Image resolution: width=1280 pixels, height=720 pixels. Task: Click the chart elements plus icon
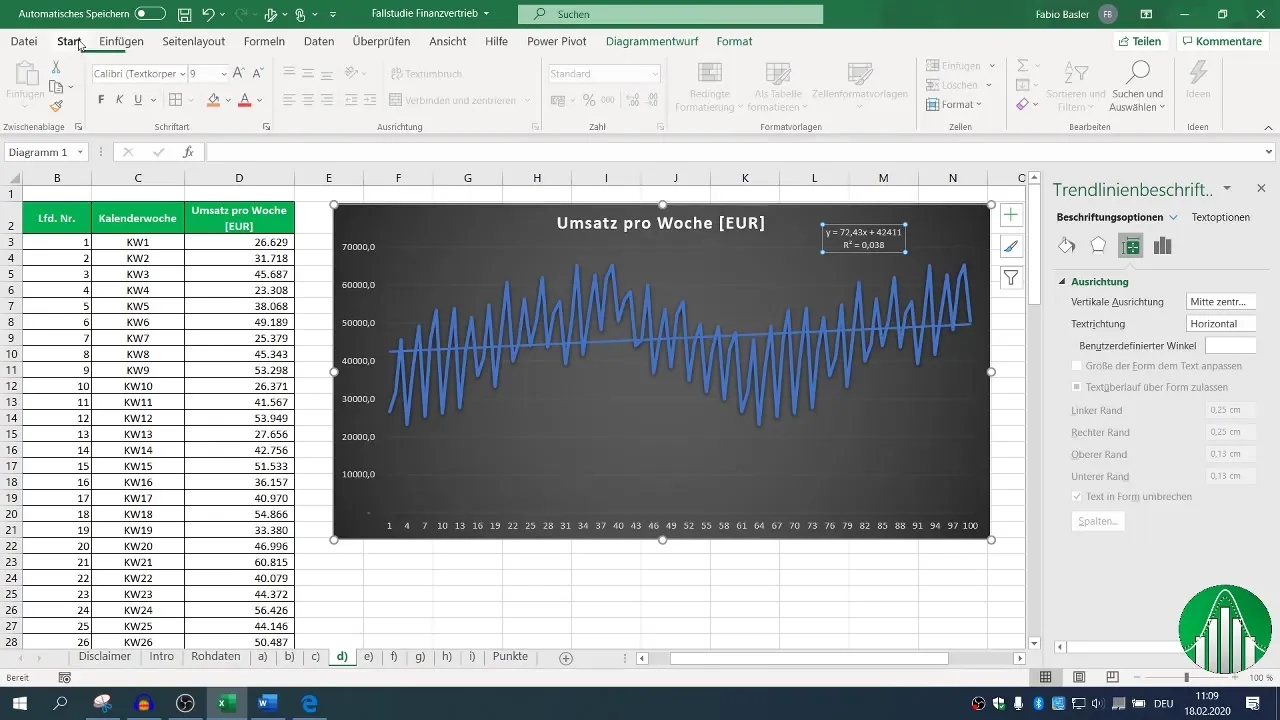[1011, 215]
